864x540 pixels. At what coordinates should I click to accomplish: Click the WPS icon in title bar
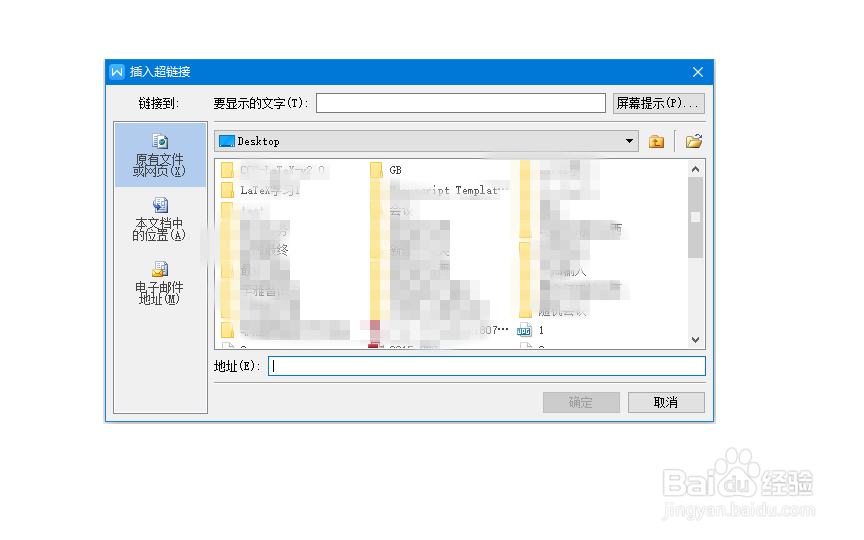pyautogui.click(x=117, y=72)
